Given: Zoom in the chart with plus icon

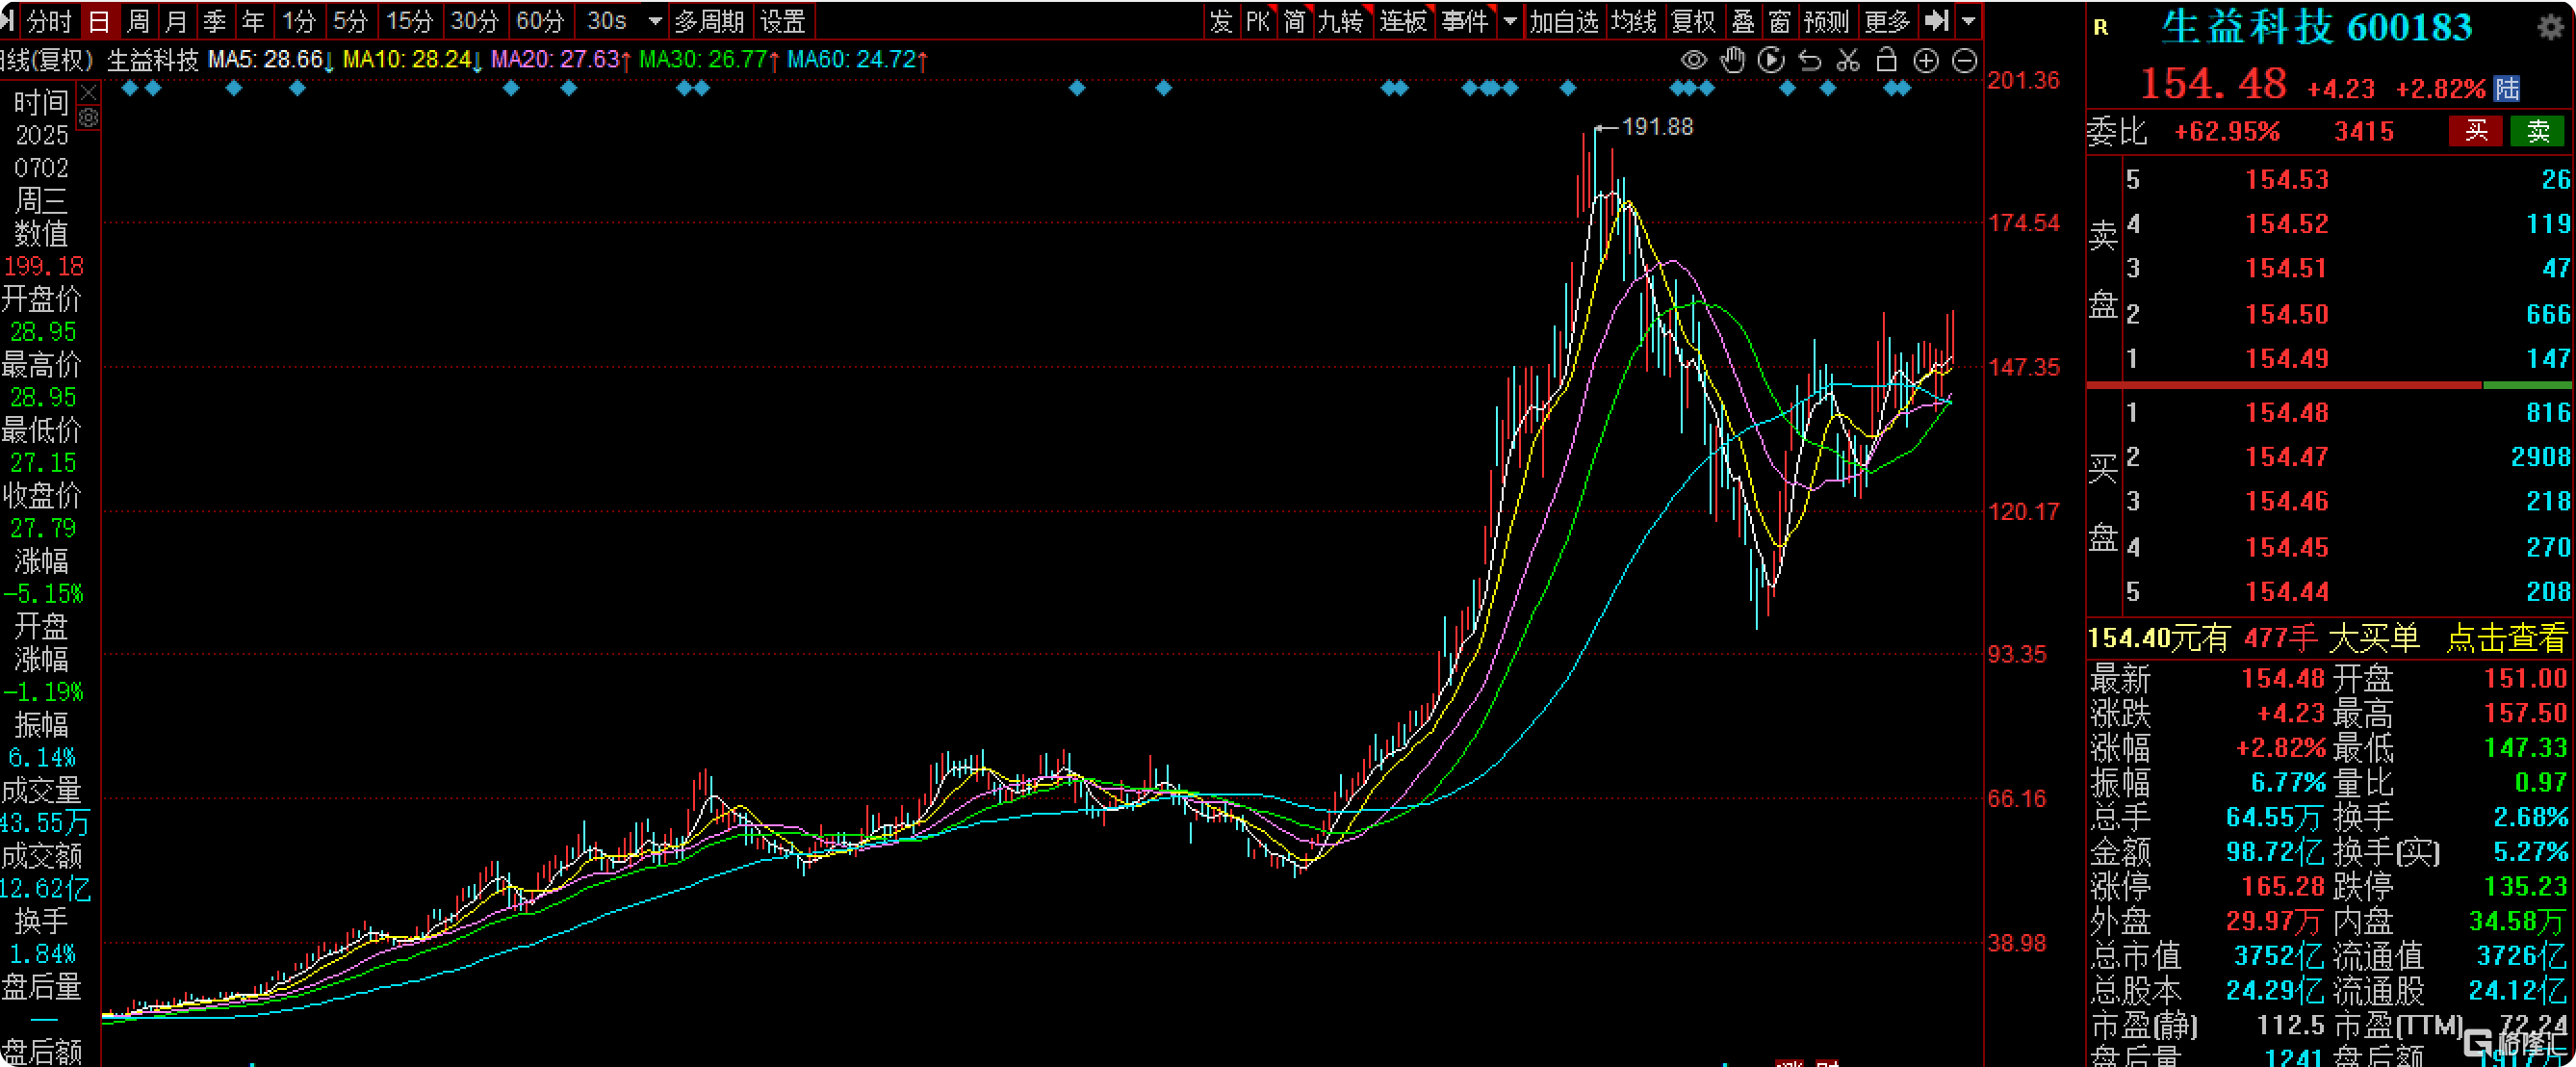Looking at the screenshot, I should pyautogui.click(x=1926, y=61).
